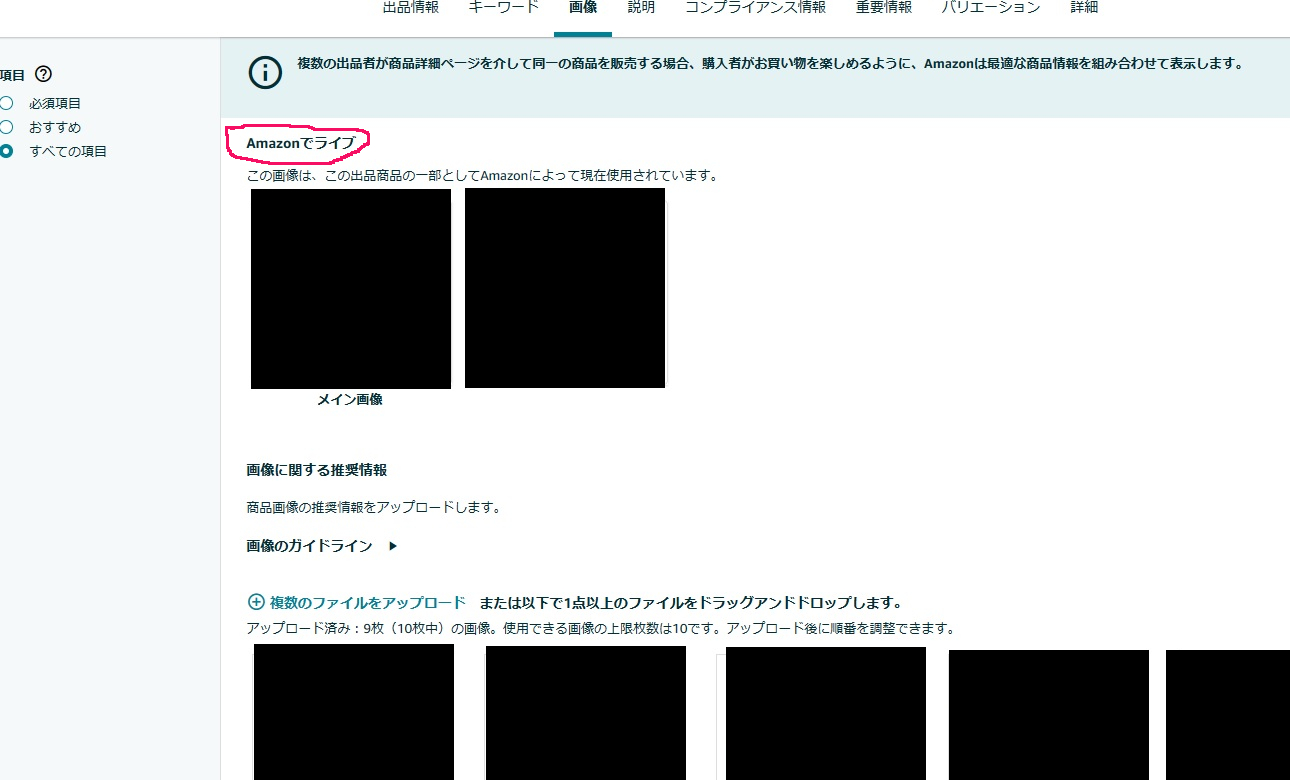Screen dimensions: 1290x780
Task: Select the メイン画像 thumbnail
Action: (x=350, y=288)
